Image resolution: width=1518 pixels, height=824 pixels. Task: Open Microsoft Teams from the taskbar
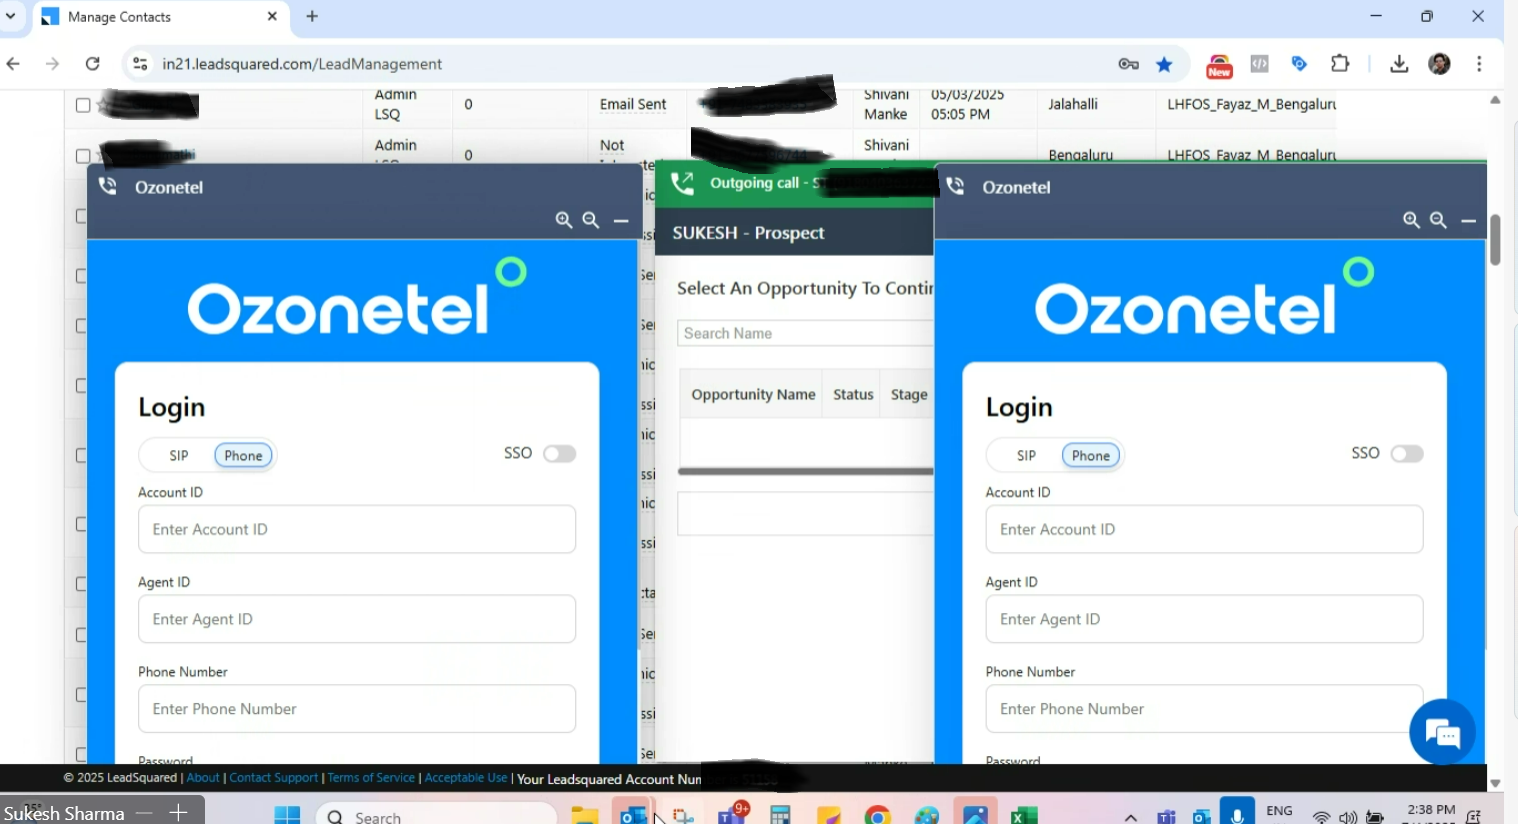732,814
